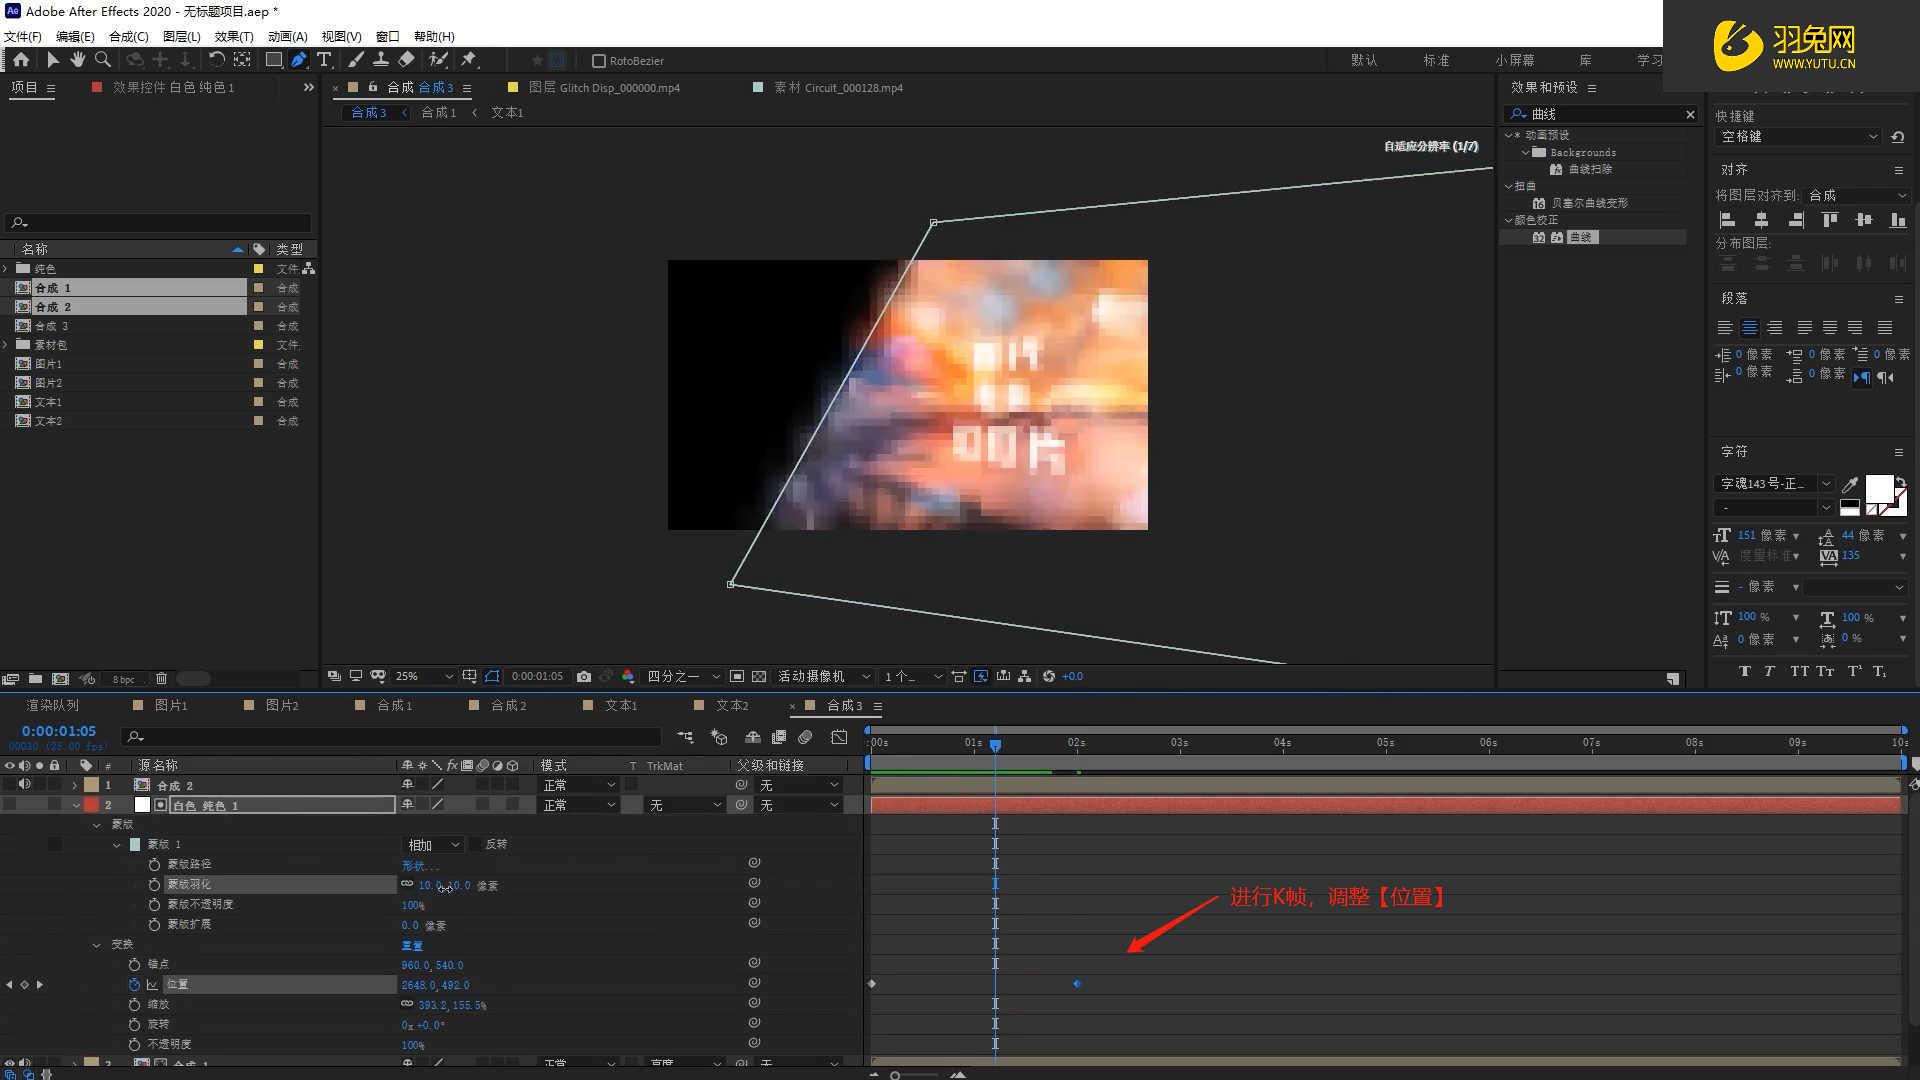
Task: Enable motion blur switch in timeline header
Action: 805,737
